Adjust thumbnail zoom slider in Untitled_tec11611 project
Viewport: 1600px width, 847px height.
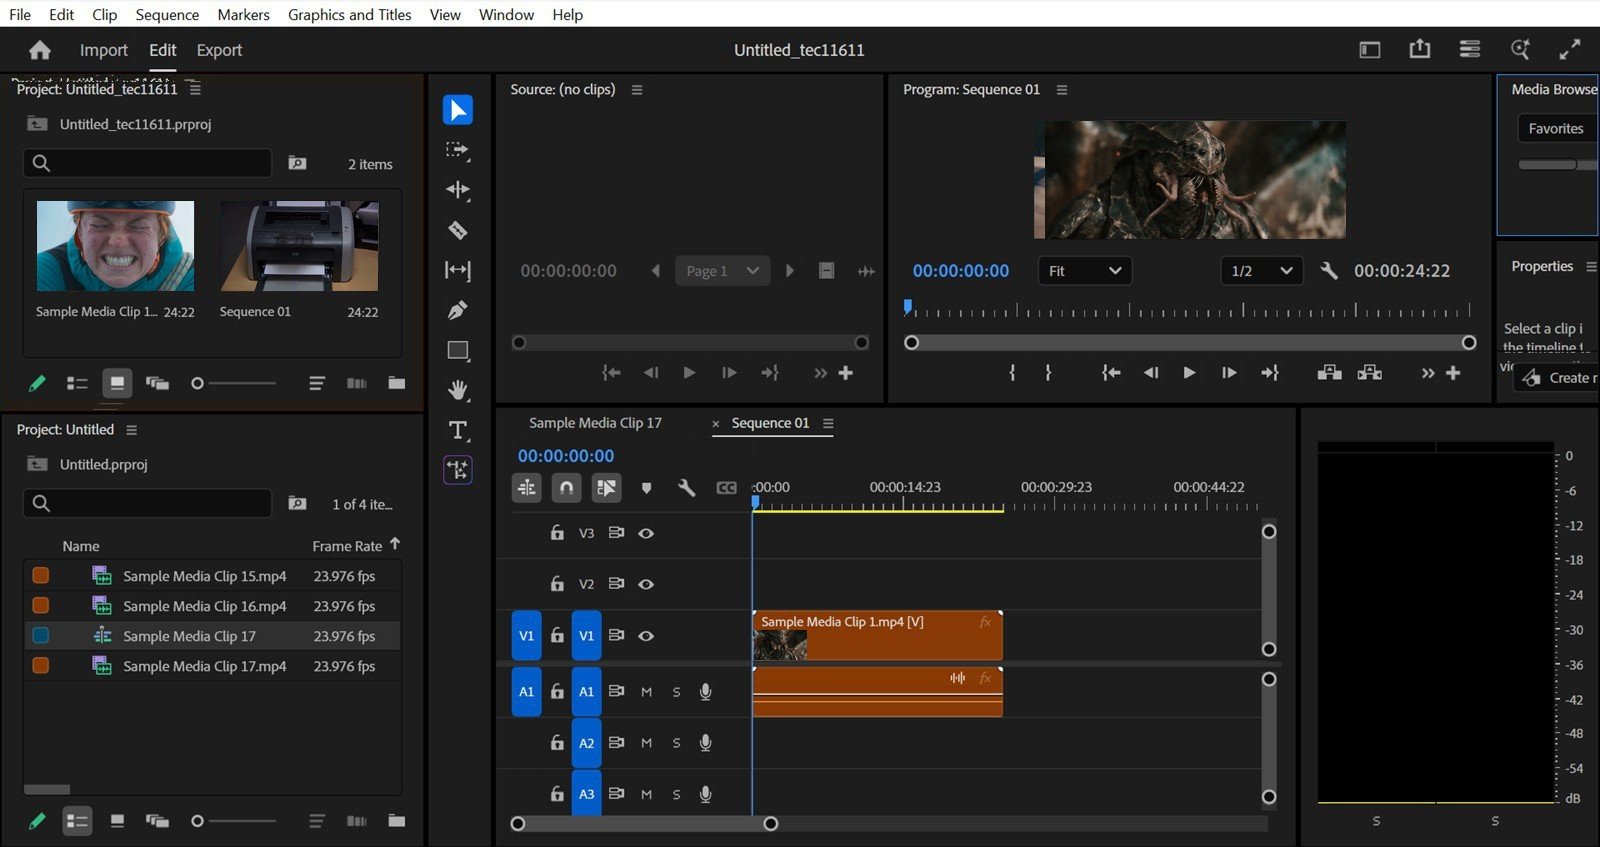[x=233, y=383]
